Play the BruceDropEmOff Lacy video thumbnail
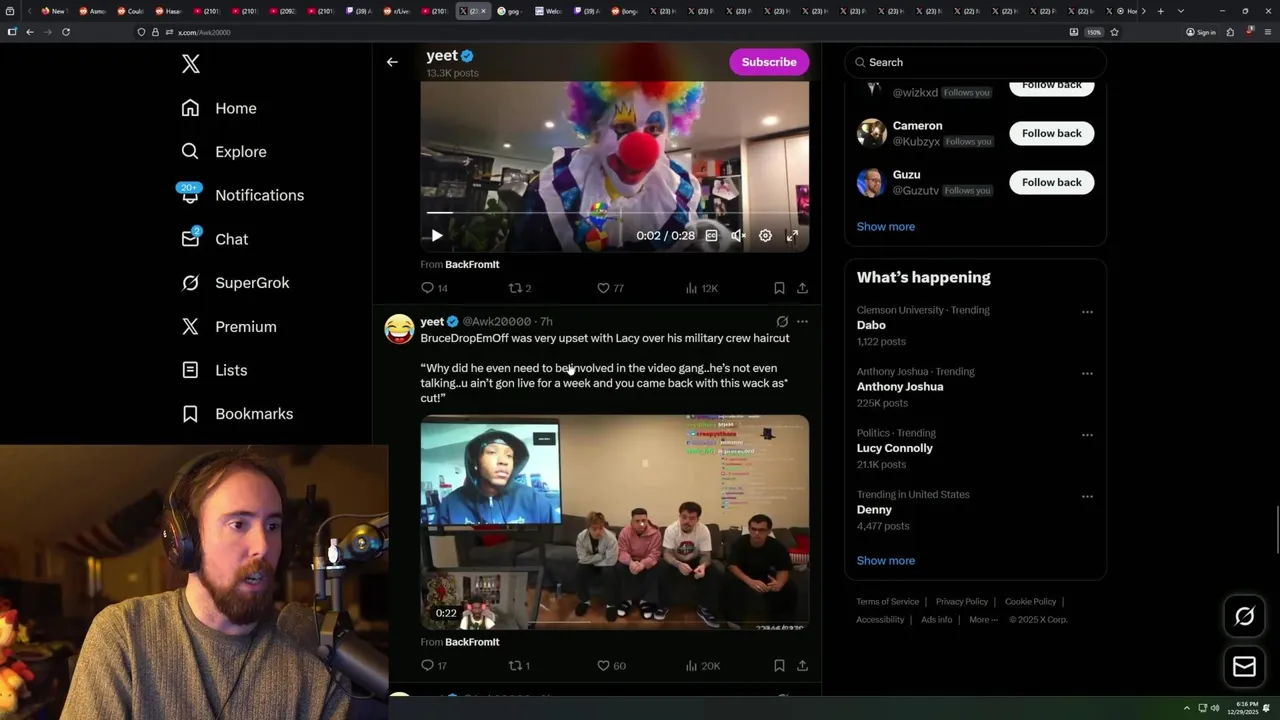The height and width of the screenshot is (720, 1280). pos(614,522)
